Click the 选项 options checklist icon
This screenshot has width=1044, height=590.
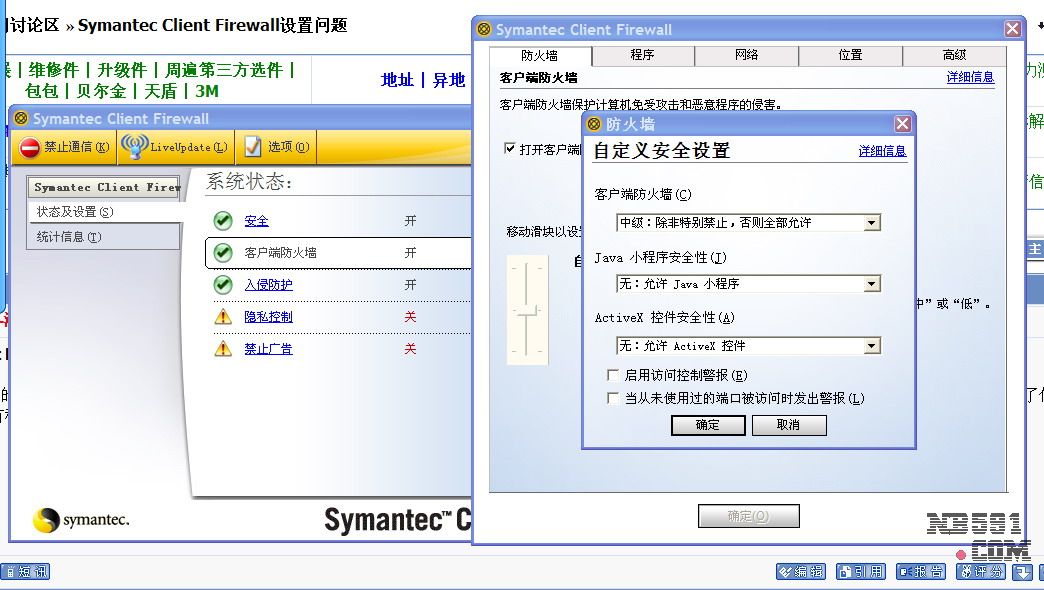tap(253, 147)
